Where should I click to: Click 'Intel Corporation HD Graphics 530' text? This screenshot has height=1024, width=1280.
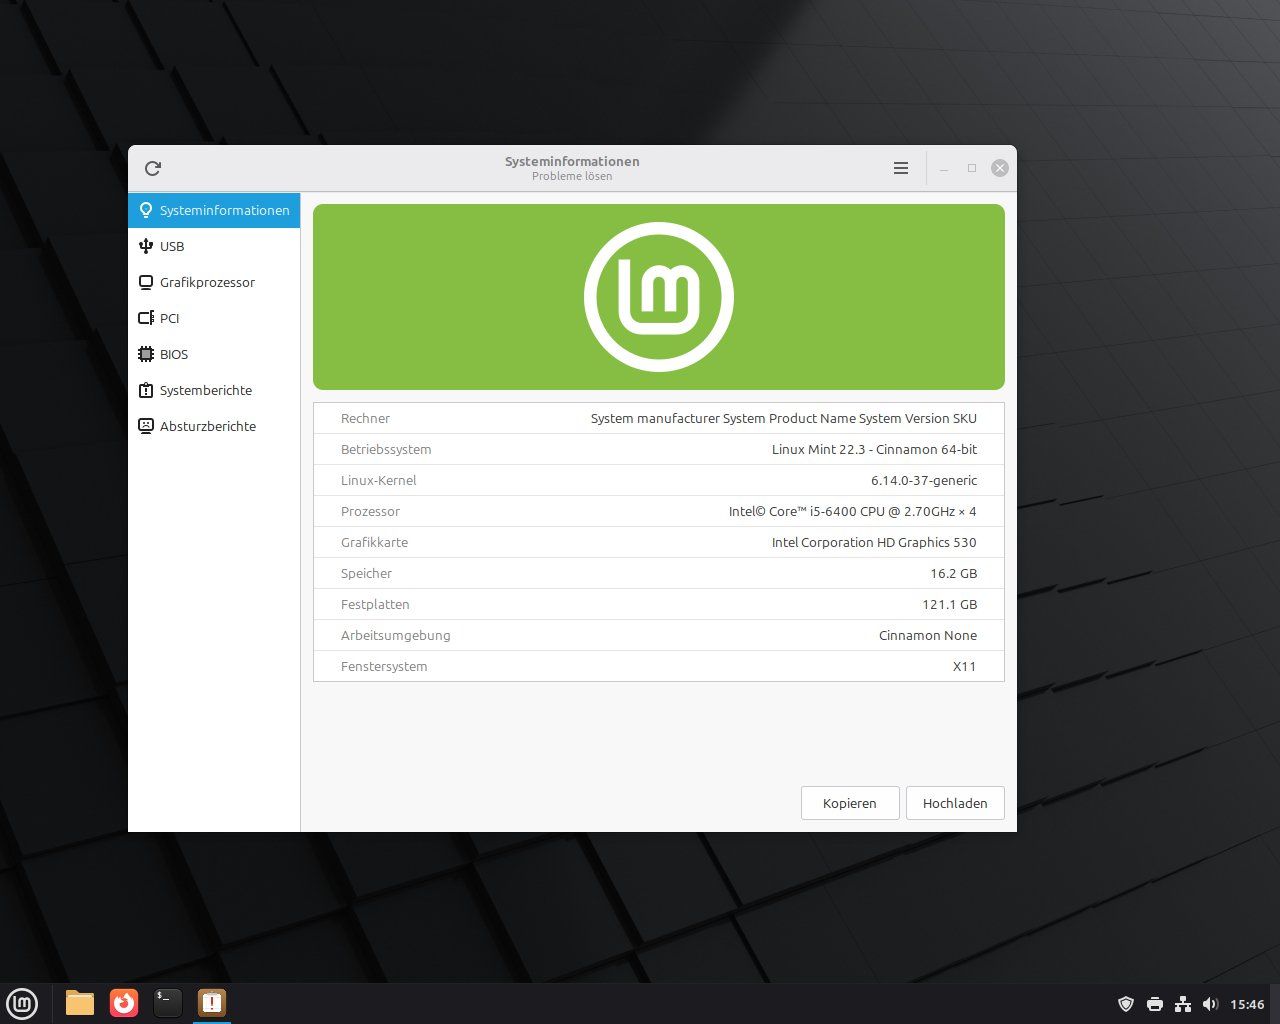[874, 542]
